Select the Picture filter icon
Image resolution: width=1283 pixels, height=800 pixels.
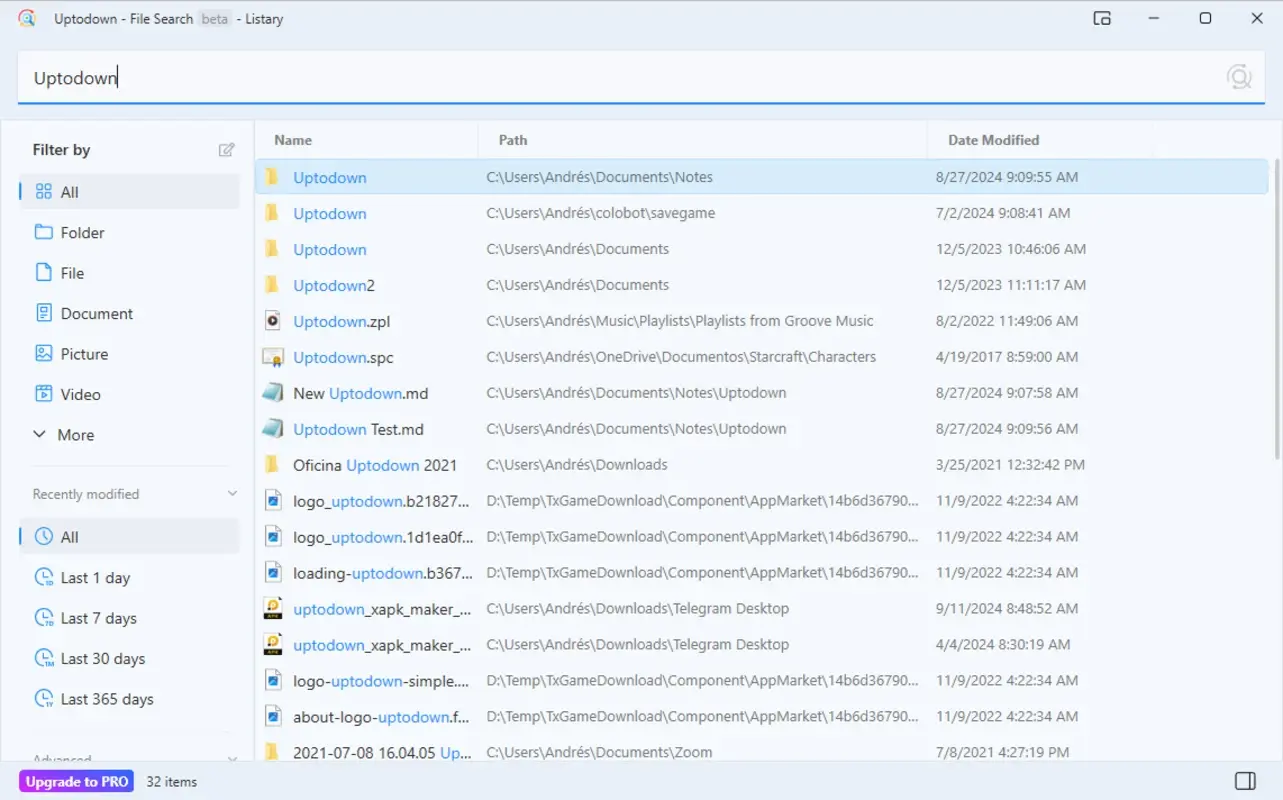(43, 353)
